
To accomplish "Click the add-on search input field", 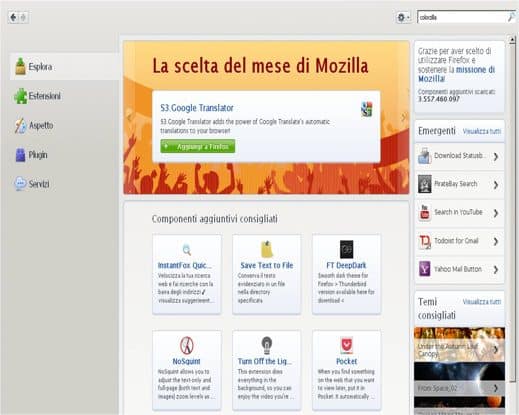I will coord(462,17).
